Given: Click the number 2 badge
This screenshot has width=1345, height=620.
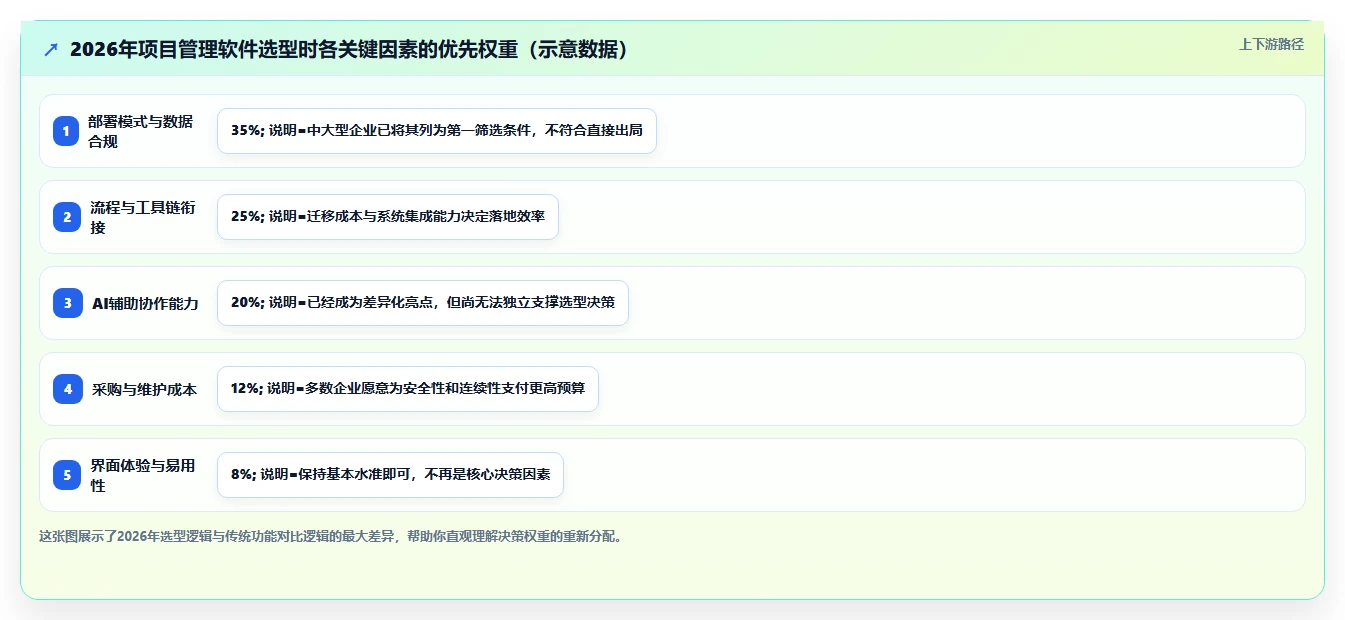Looking at the screenshot, I should point(67,217).
